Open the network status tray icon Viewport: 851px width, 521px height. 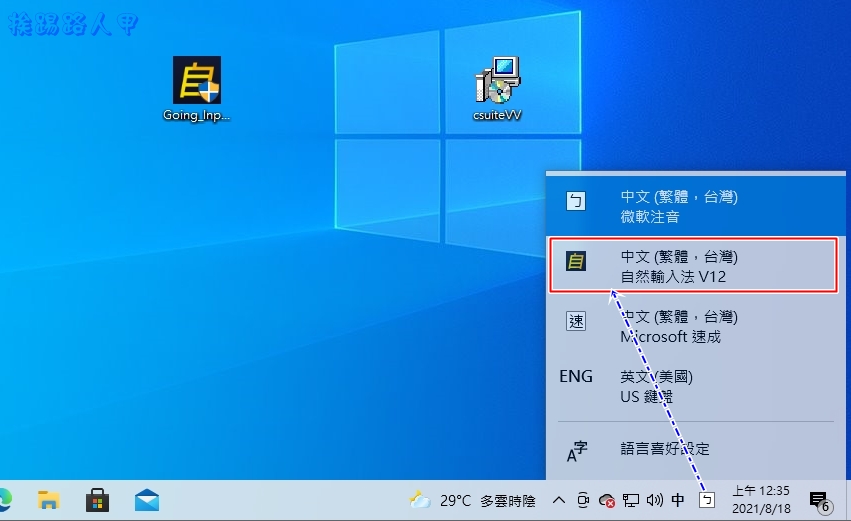click(x=631, y=500)
